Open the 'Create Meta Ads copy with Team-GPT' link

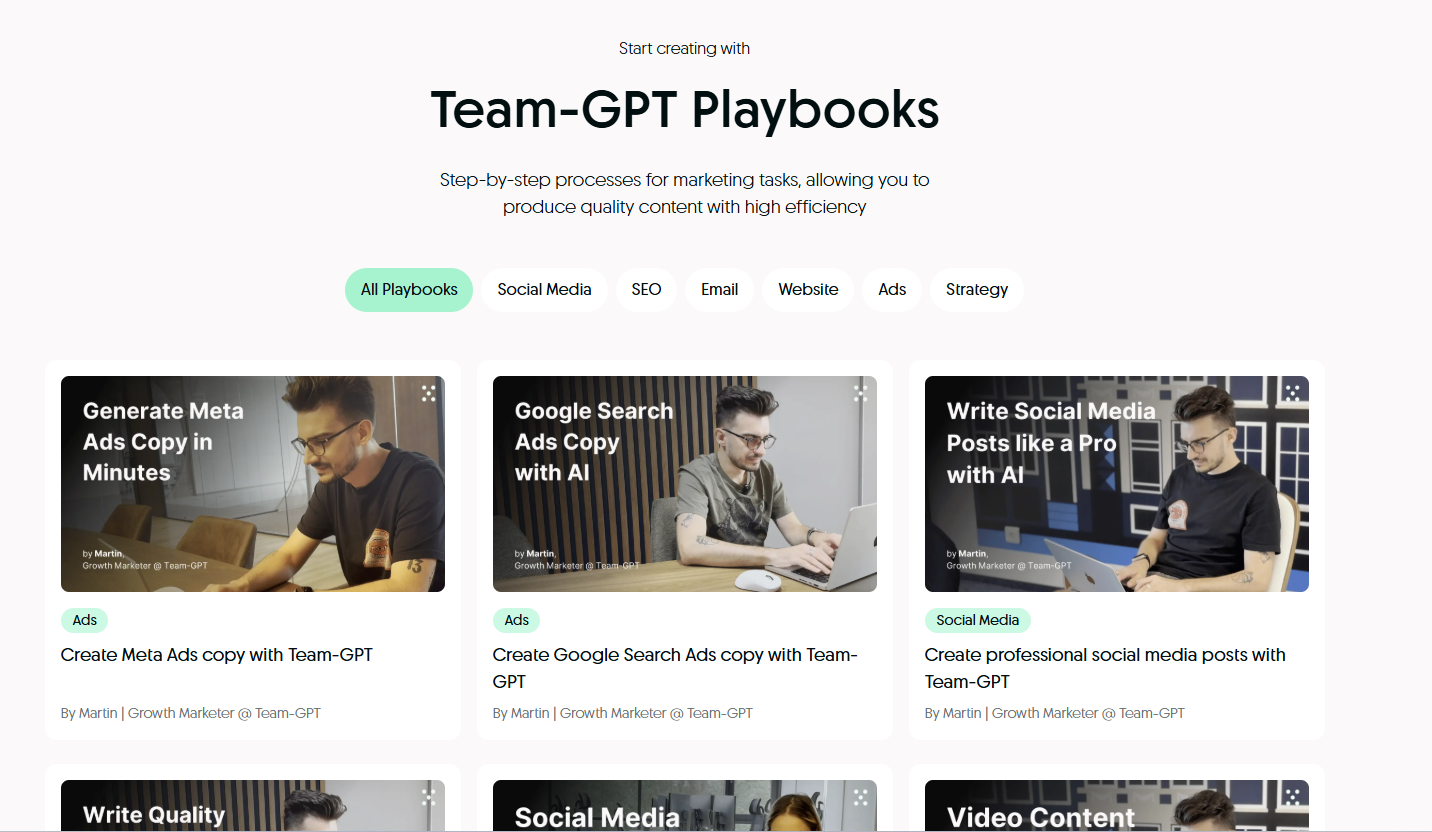[x=217, y=655]
